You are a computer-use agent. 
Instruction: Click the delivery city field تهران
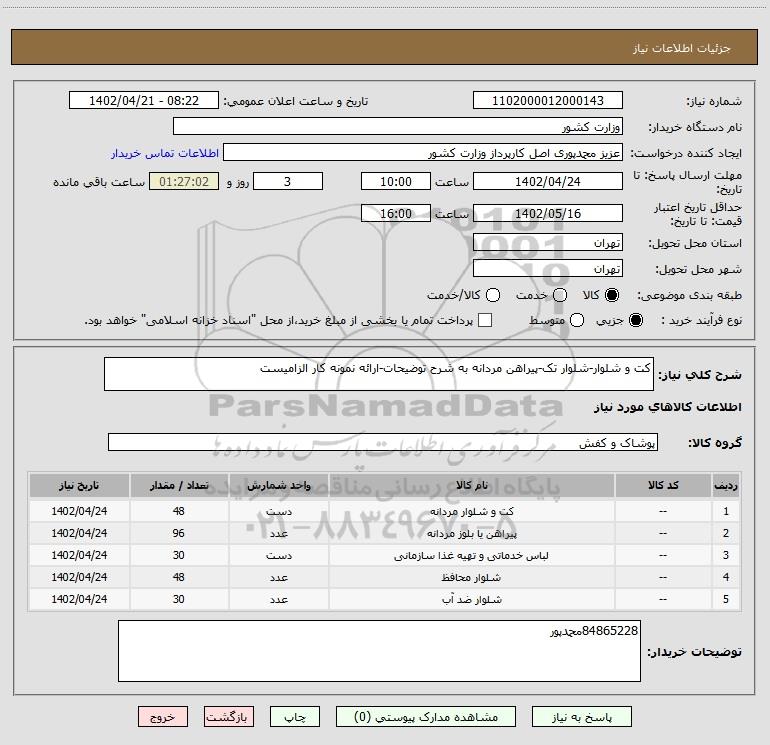tap(548, 268)
